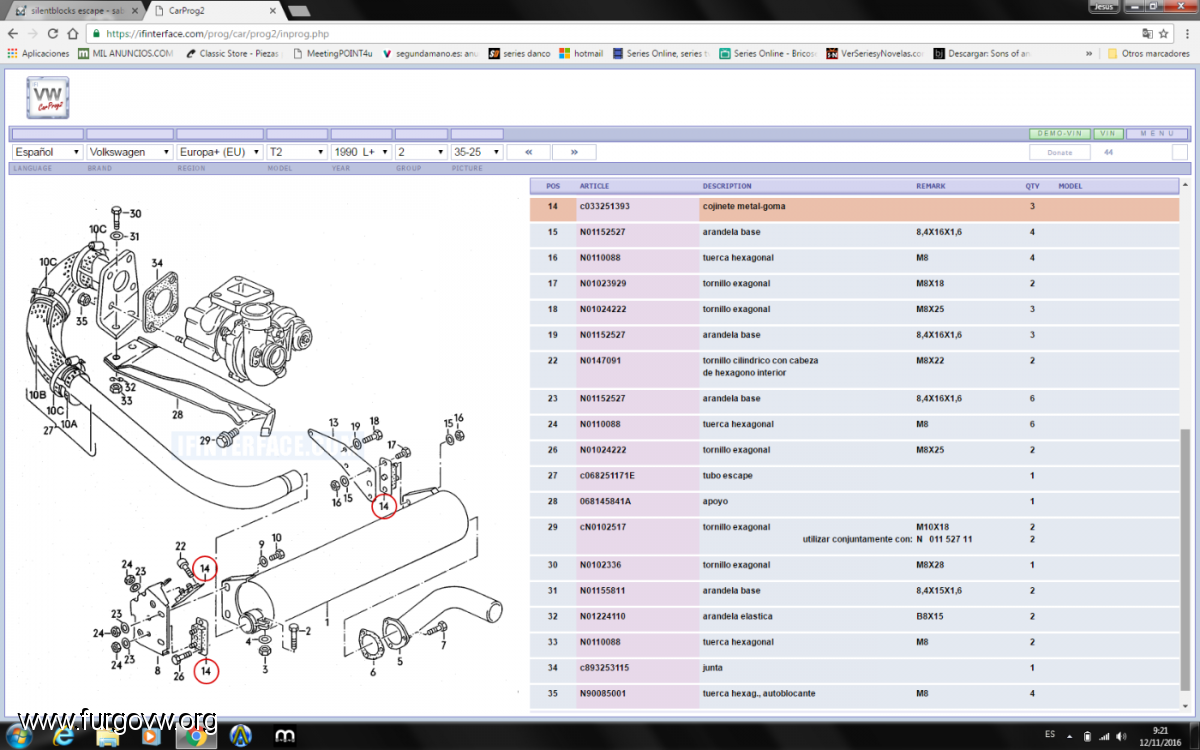The image size is (1200, 750).
Task: Click the clock in the system tray
Action: (1160, 736)
